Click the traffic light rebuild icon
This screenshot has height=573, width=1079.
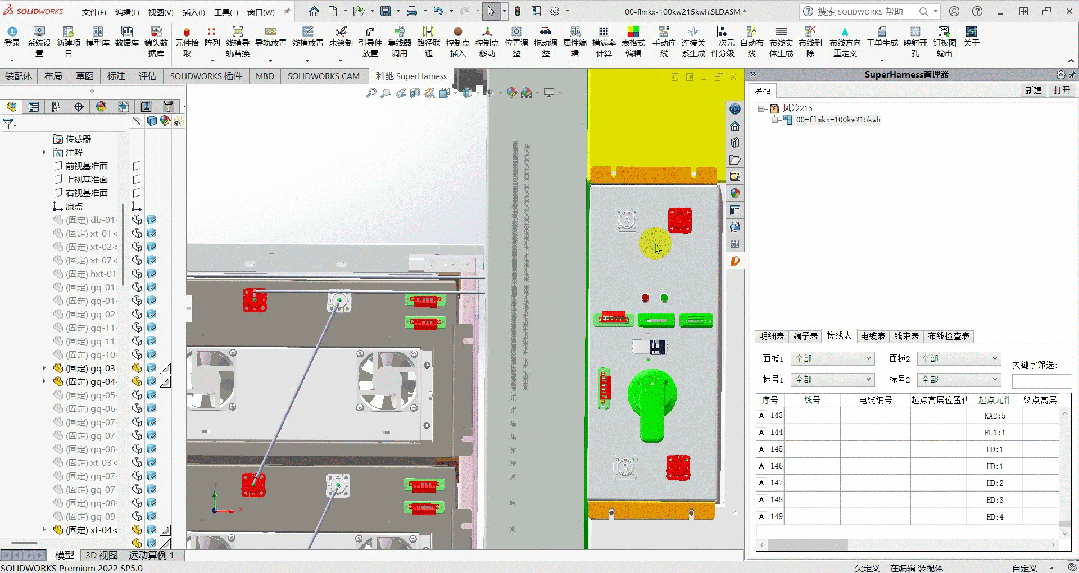tap(517, 12)
